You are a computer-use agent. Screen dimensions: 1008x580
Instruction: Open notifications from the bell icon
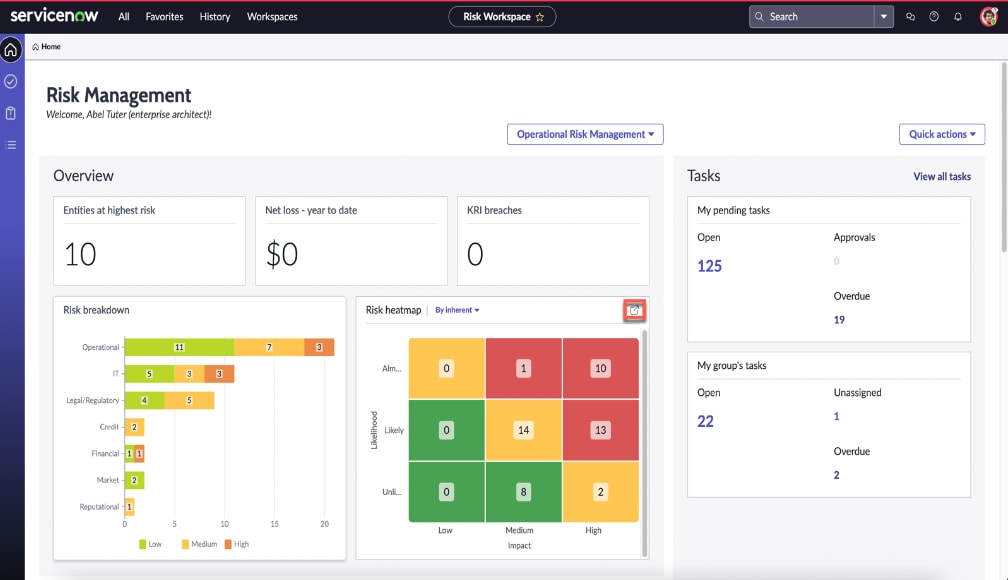click(x=957, y=16)
